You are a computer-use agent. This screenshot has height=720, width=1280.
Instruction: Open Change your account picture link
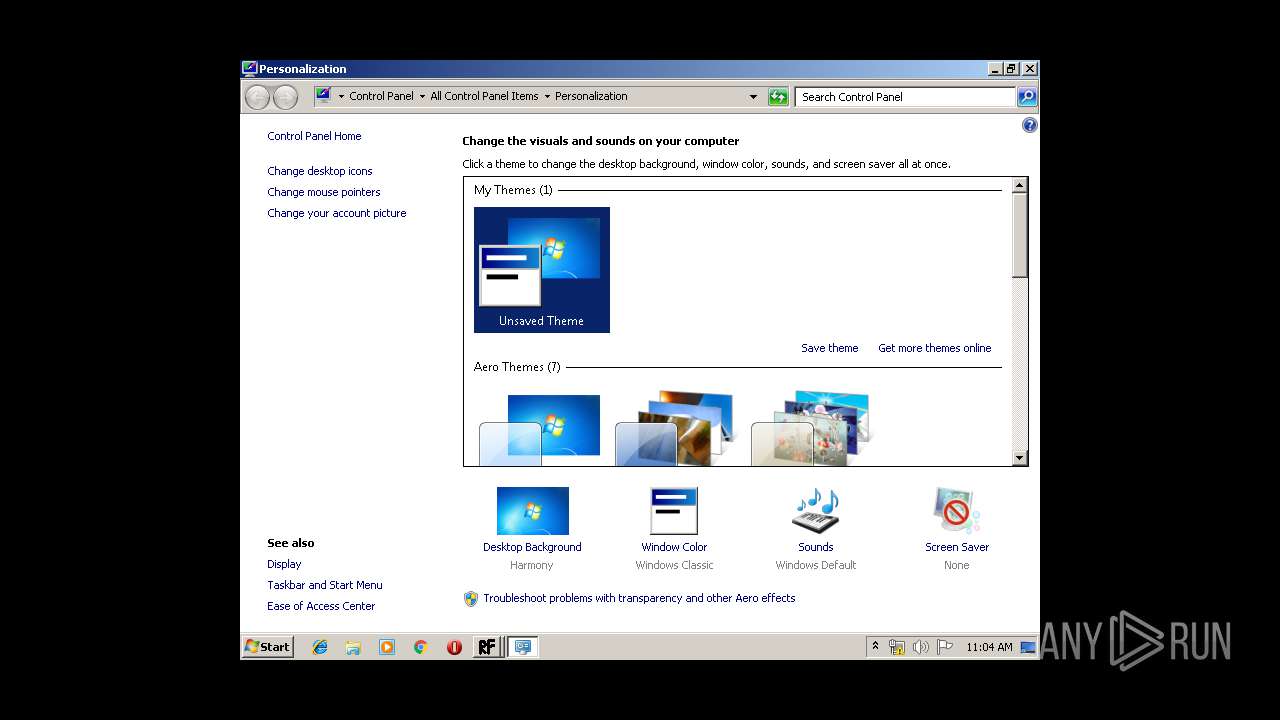pyautogui.click(x=336, y=213)
